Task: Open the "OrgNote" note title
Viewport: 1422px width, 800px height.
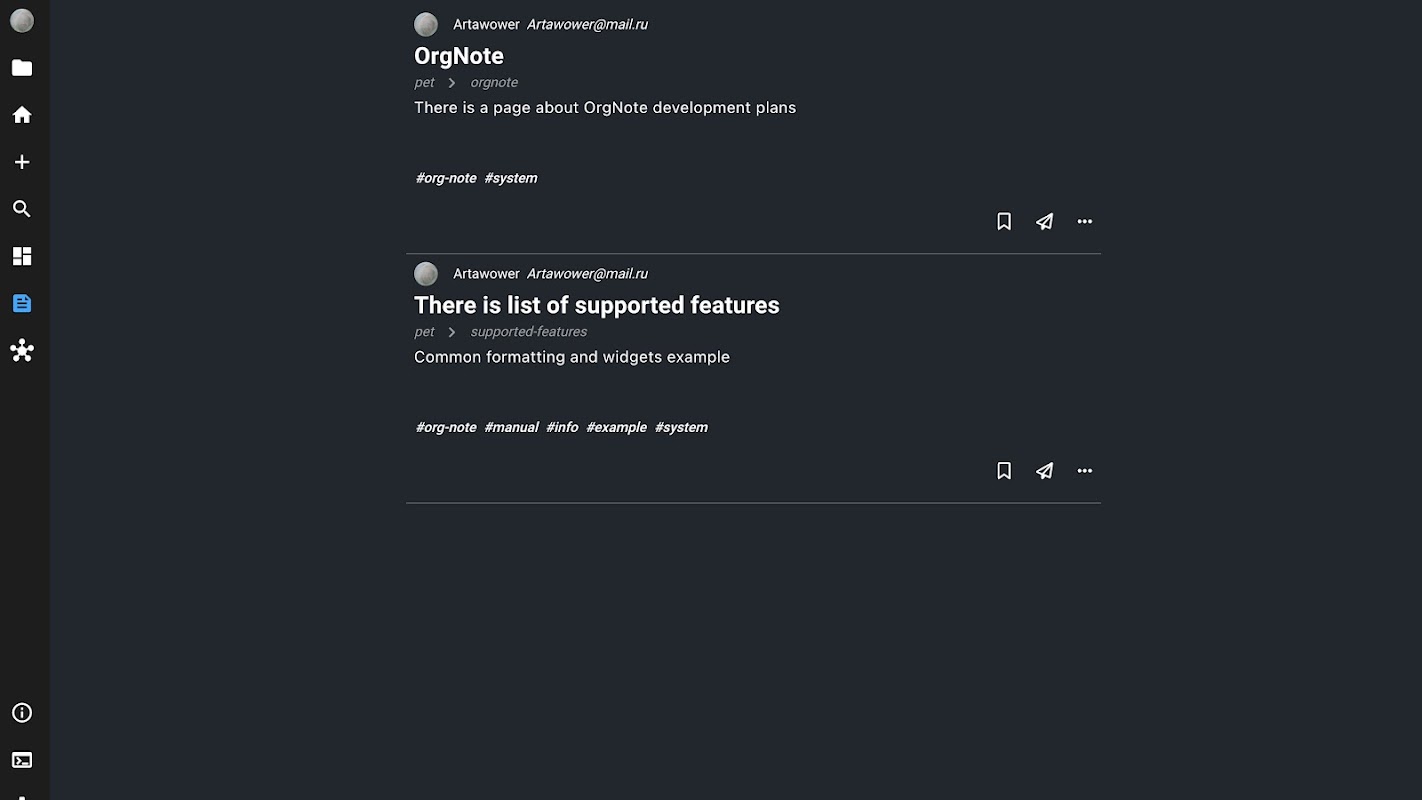Action: pyautogui.click(x=459, y=56)
